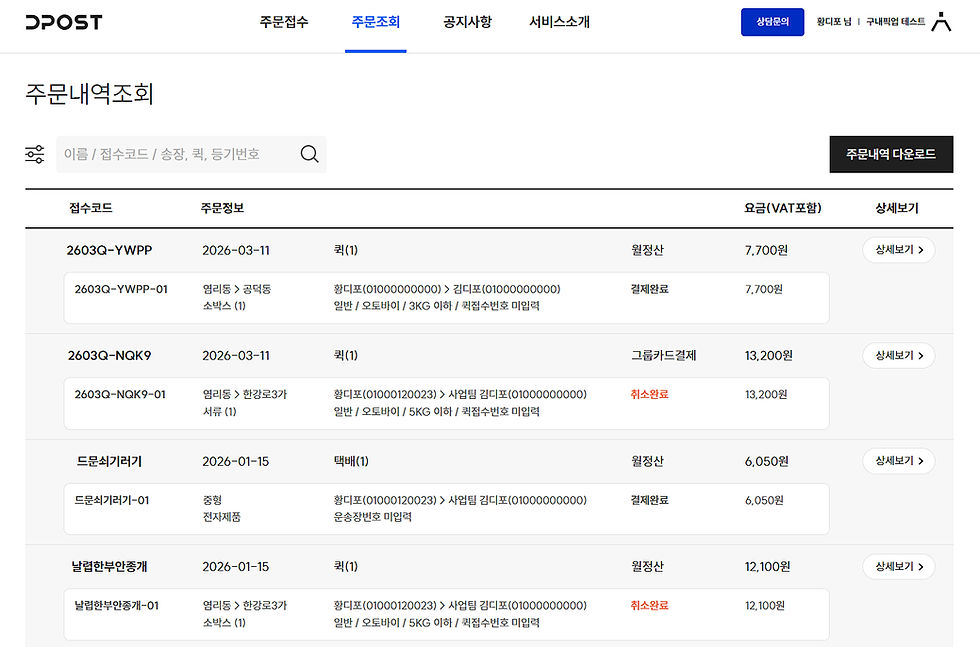980x647 pixels.
Task: Click the 운송장번호 미입력 text
Action: (372, 517)
